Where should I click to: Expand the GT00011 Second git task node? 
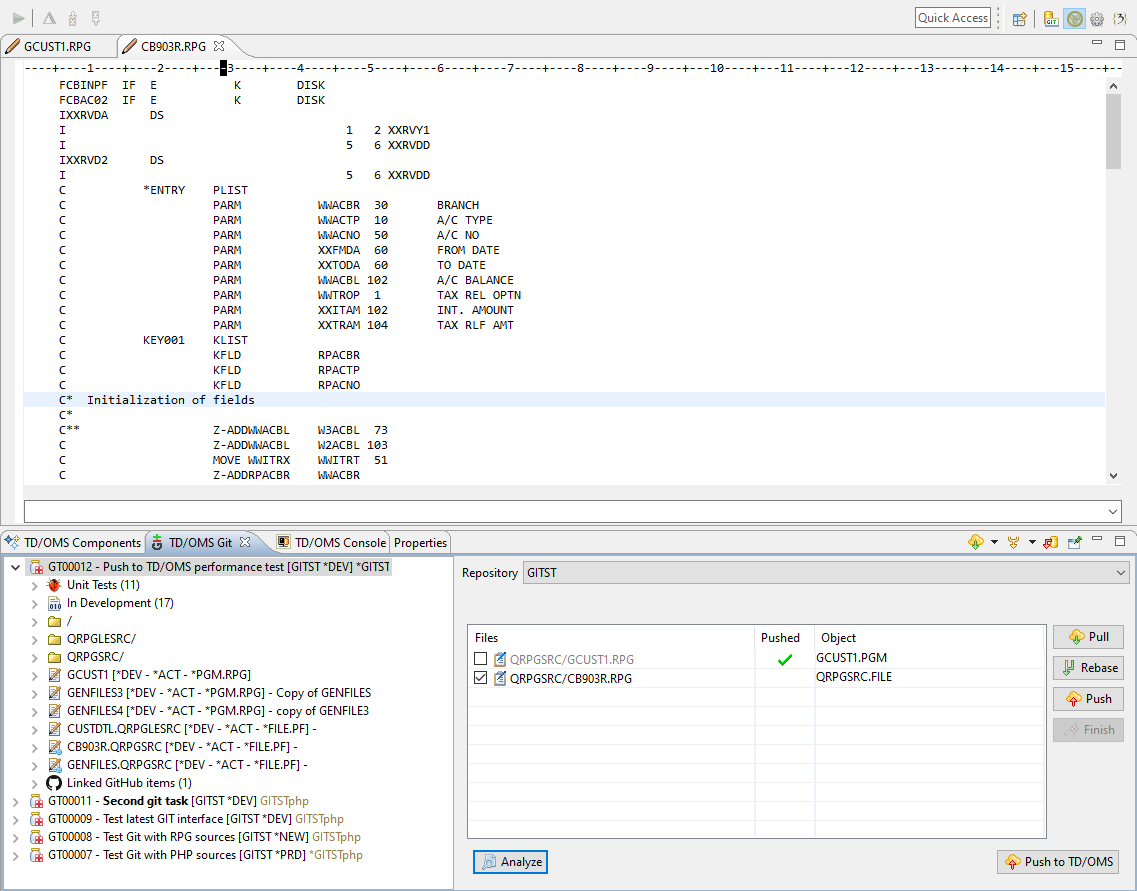16,801
